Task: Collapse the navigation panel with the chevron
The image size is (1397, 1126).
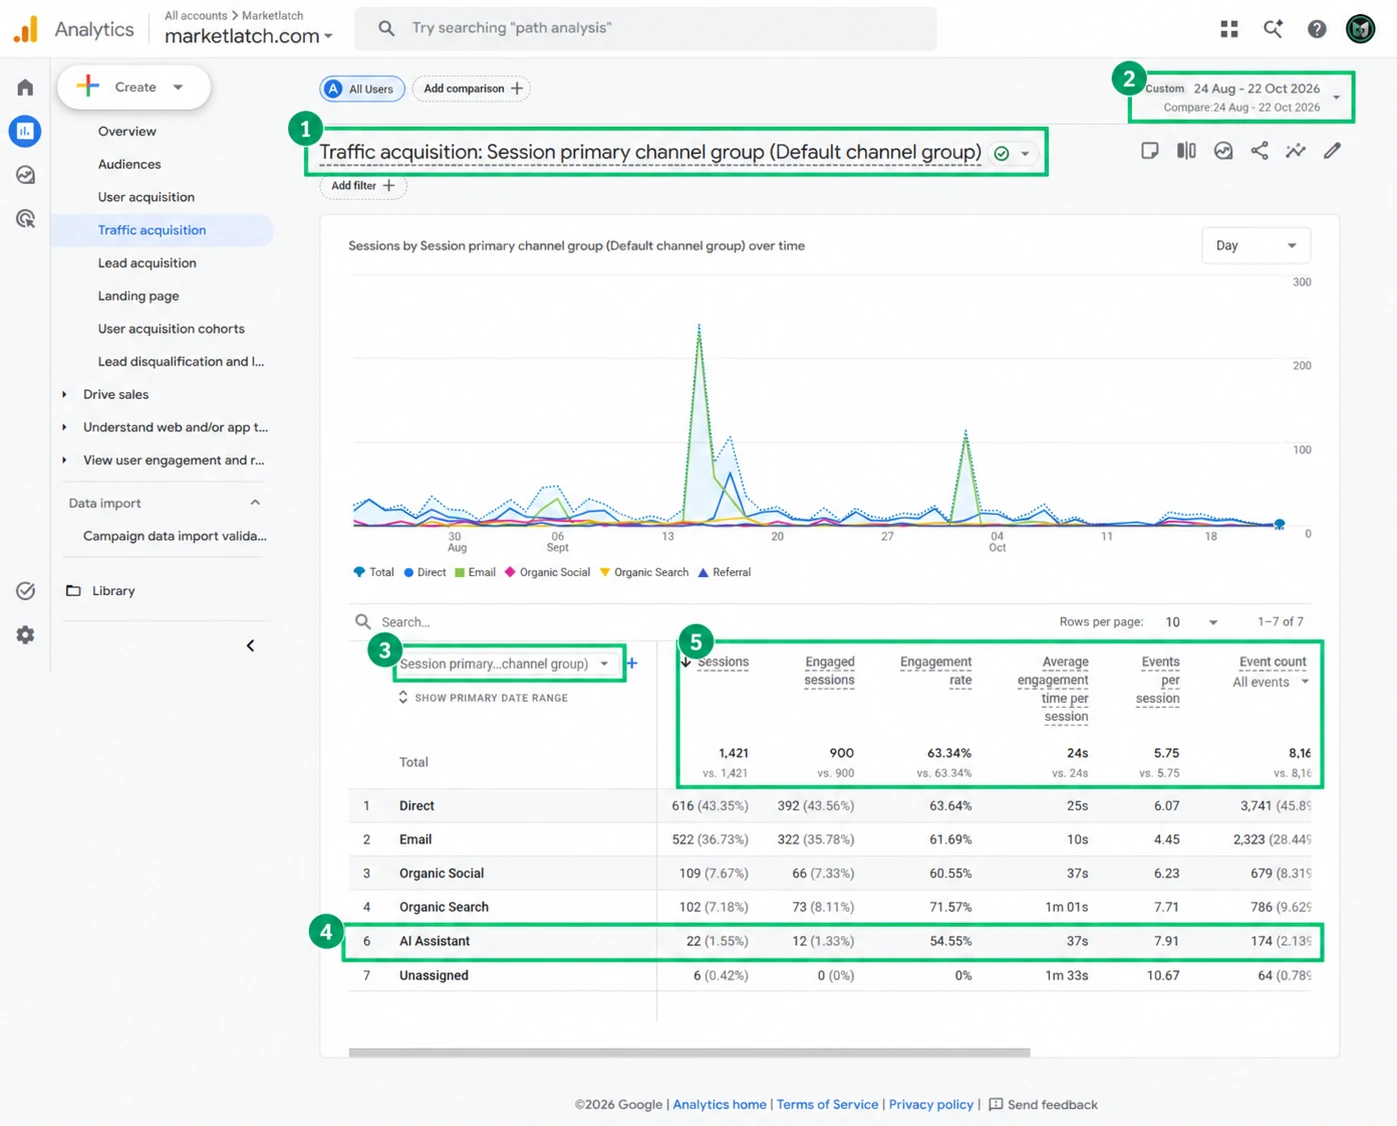Action: [250, 646]
